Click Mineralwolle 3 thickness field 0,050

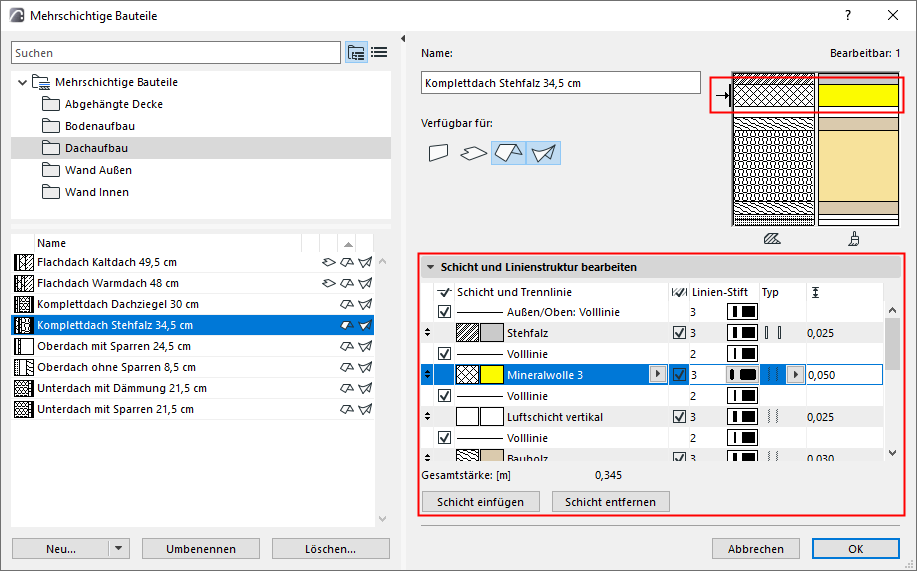pos(844,375)
